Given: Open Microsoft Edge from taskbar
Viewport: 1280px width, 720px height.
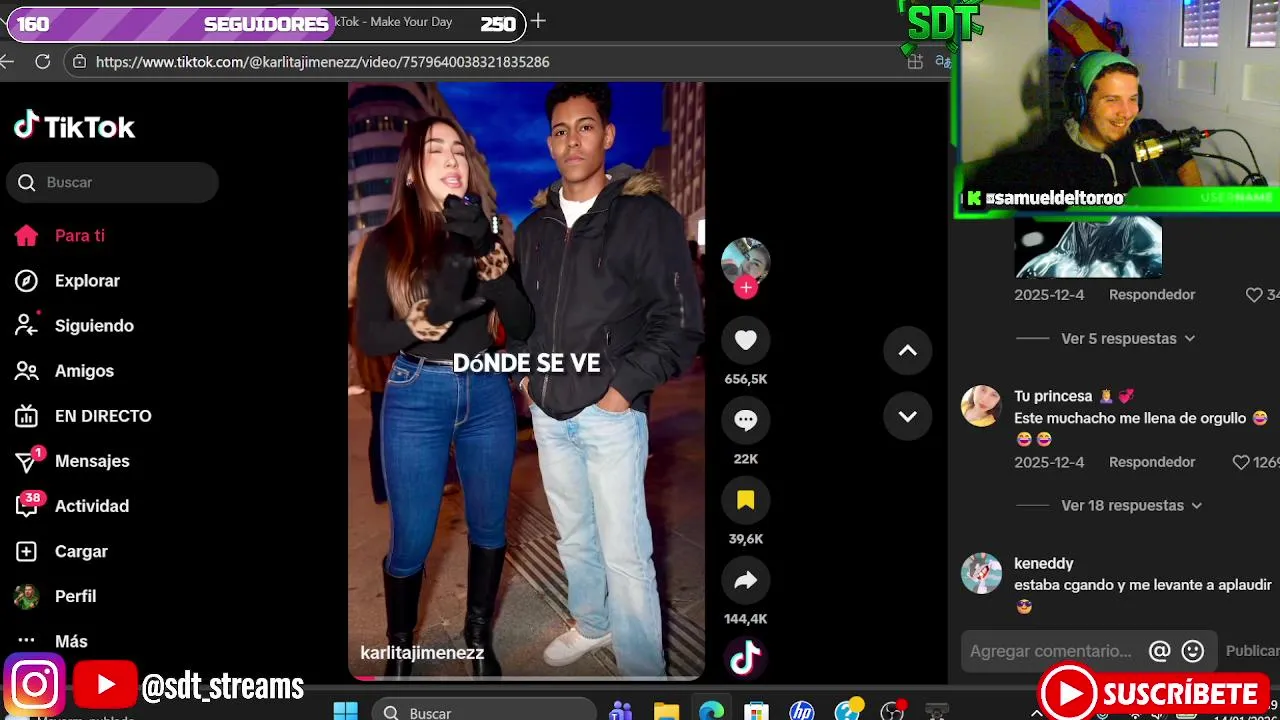Looking at the screenshot, I should (x=711, y=711).
